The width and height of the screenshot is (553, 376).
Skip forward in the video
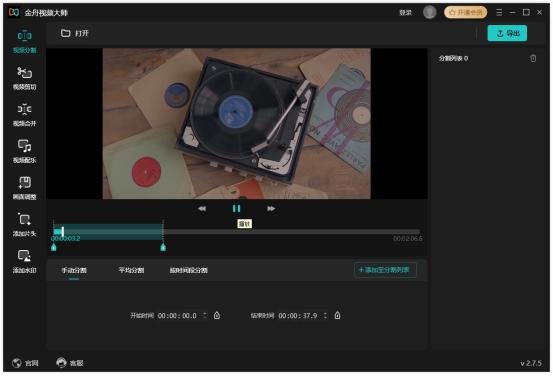point(271,209)
